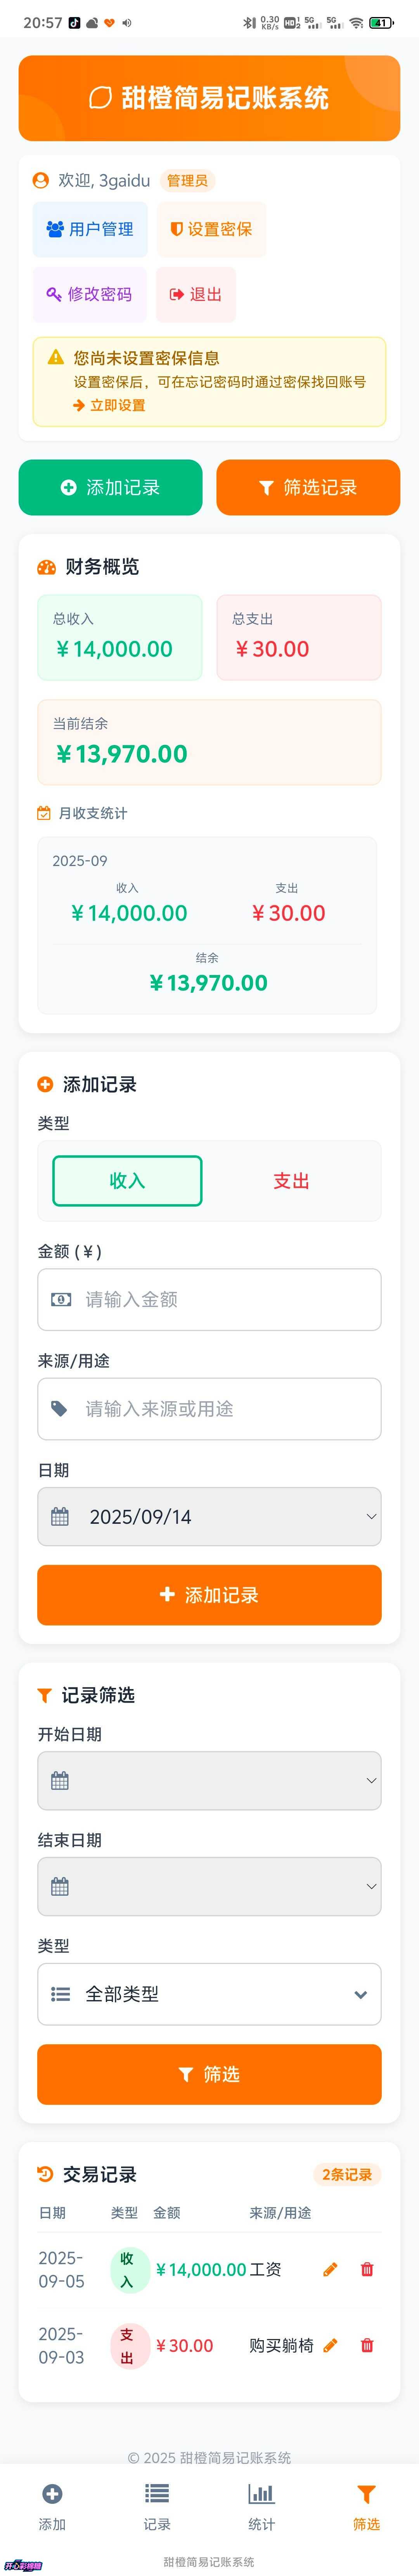
Task: Open the 全部类型 dropdown
Action: pos(209,1994)
